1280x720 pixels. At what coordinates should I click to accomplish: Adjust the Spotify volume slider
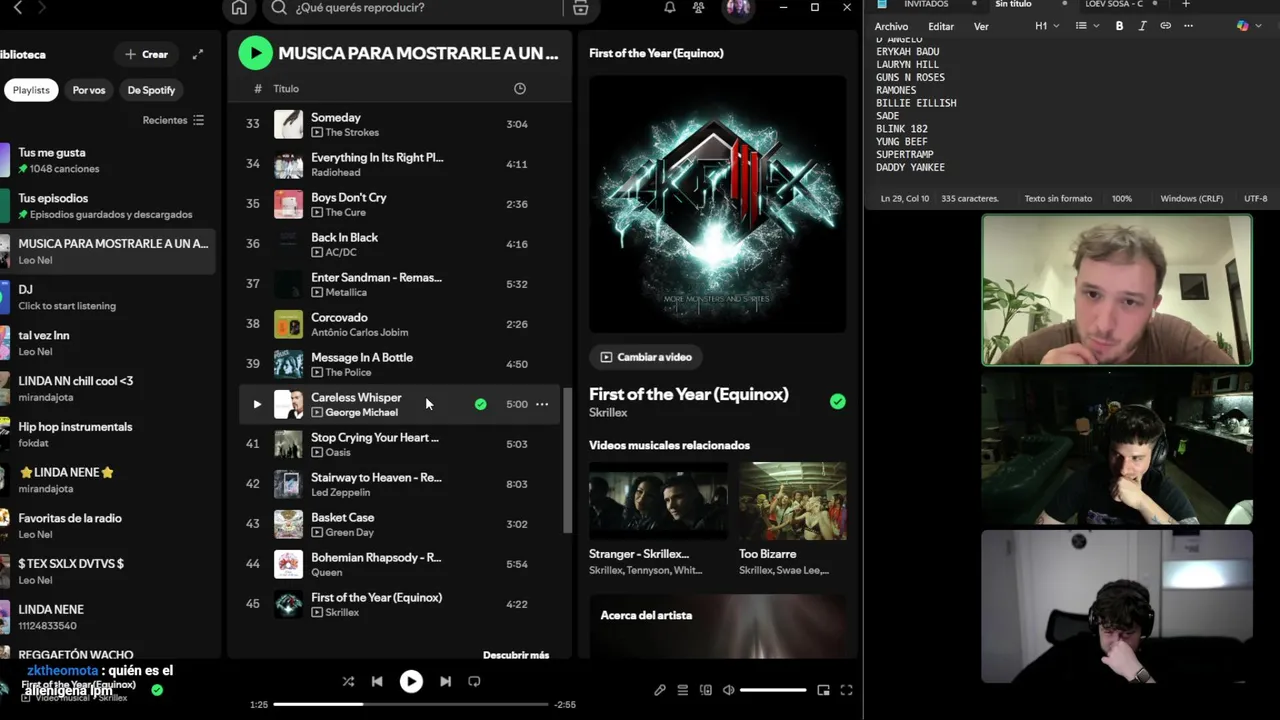pos(773,690)
